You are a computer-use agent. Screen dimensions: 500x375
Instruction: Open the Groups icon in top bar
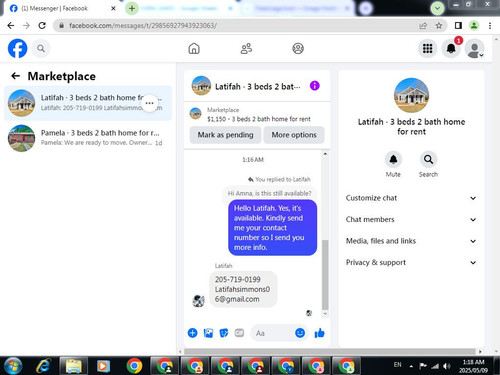[298, 49]
